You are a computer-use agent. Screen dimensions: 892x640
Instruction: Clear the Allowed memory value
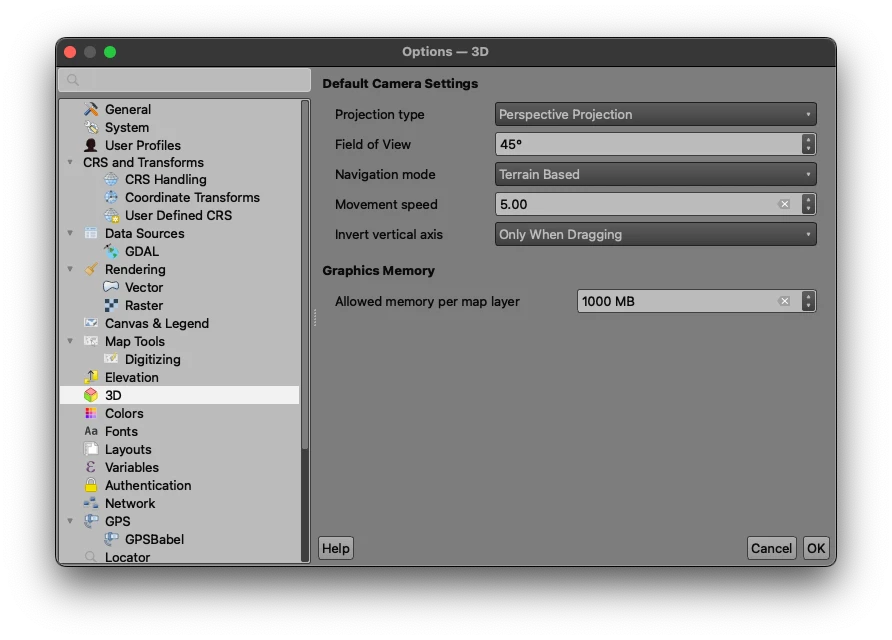(784, 302)
